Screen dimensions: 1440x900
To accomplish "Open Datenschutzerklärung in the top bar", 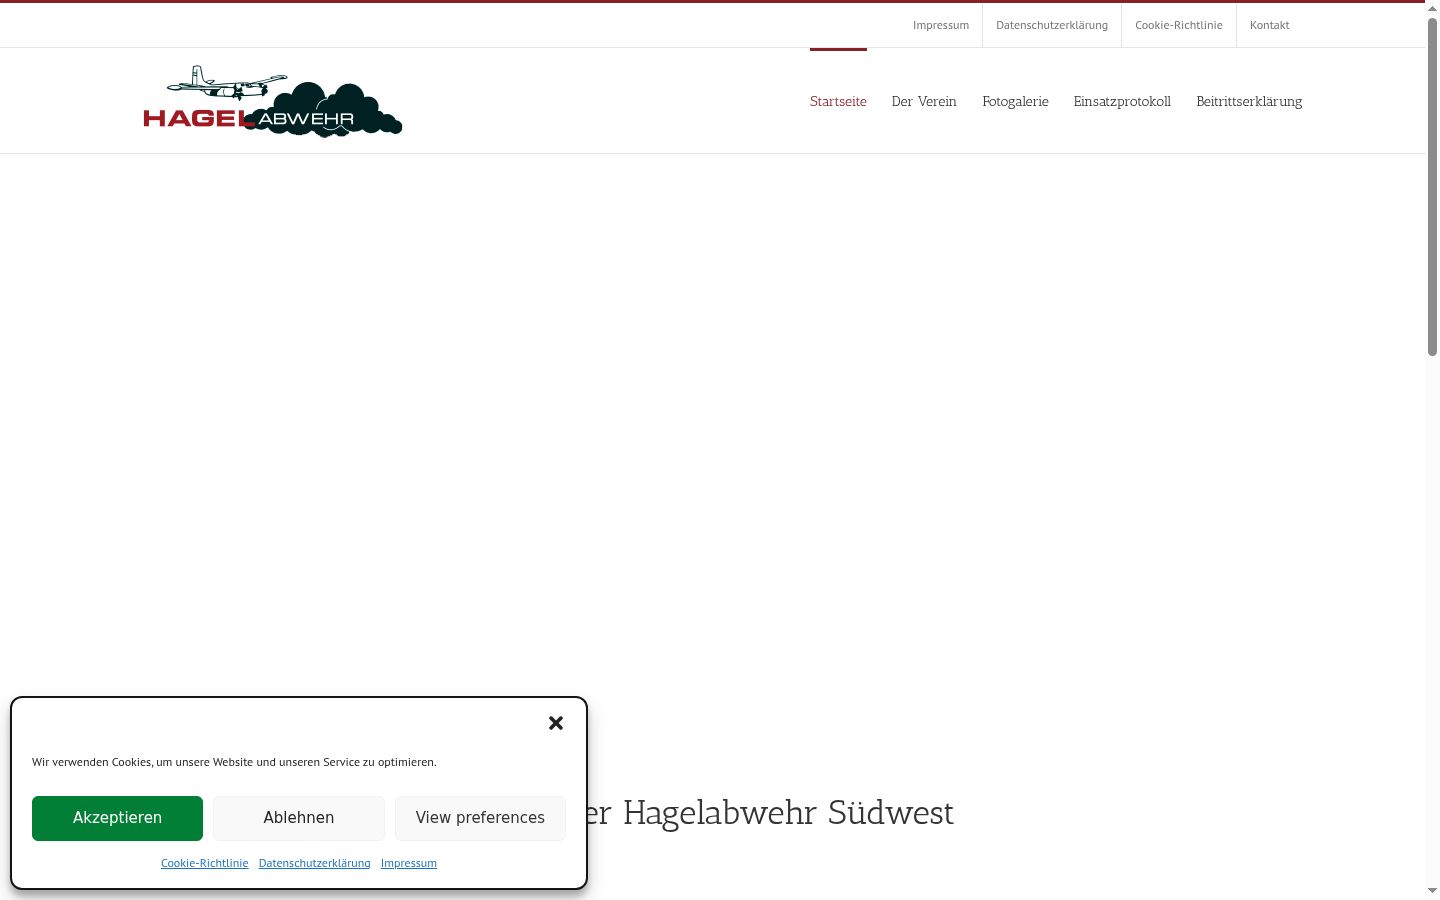I will click(x=1052, y=25).
